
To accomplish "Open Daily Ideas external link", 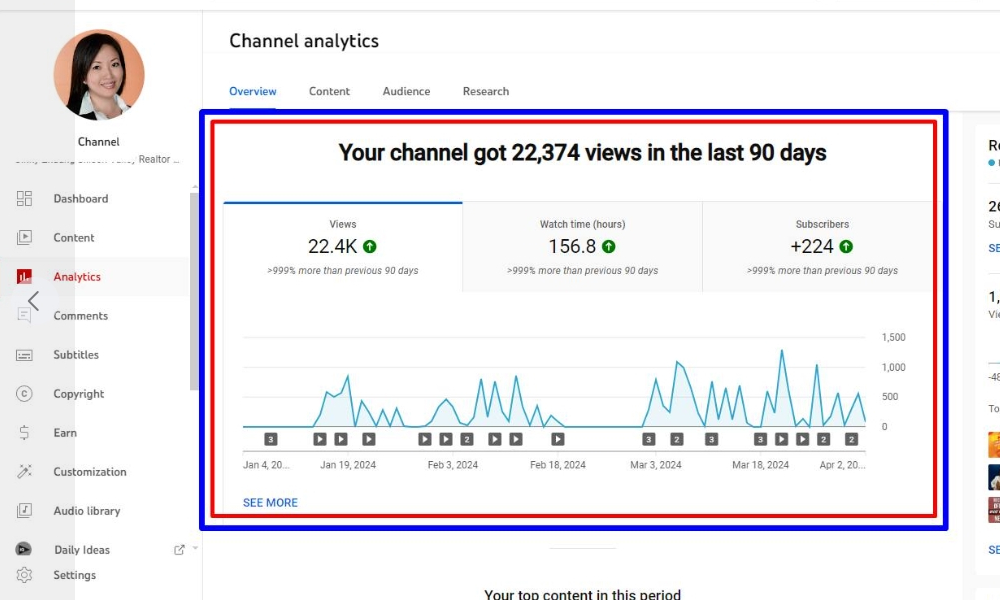I will click(x=180, y=549).
